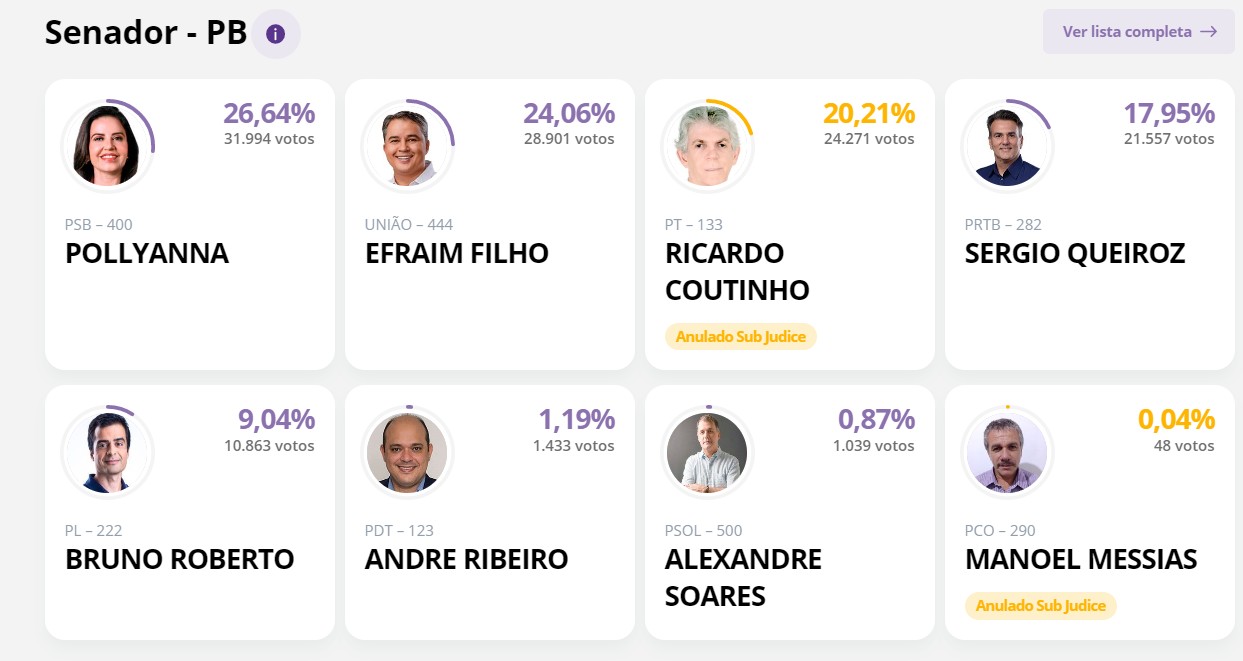This screenshot has height=661, width=1243.
Task: Click the 26,64% vote percentage
Action: [x=269, y=114]
